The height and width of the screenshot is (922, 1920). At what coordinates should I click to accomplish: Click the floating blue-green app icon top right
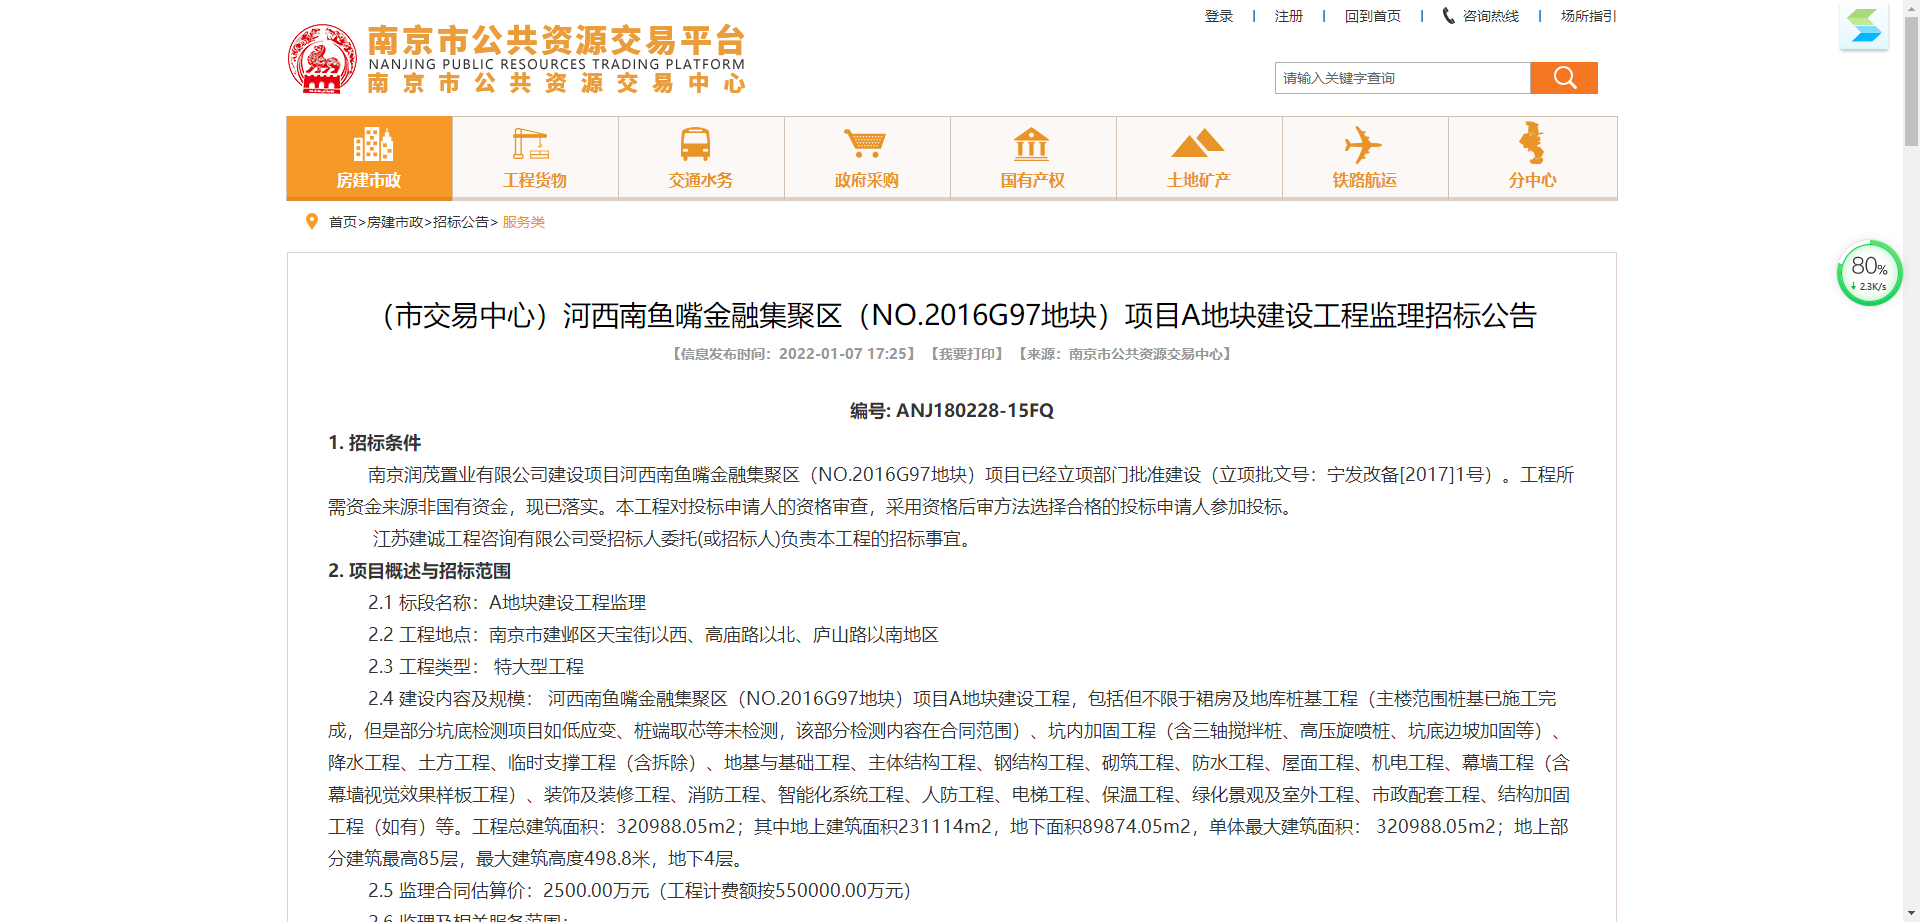coord(1864,26)
